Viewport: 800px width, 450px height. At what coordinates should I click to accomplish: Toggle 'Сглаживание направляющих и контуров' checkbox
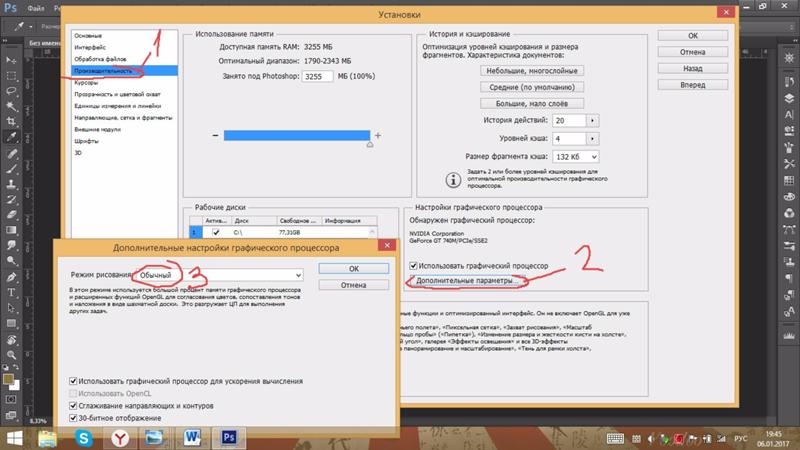click(x=73, y=406)
